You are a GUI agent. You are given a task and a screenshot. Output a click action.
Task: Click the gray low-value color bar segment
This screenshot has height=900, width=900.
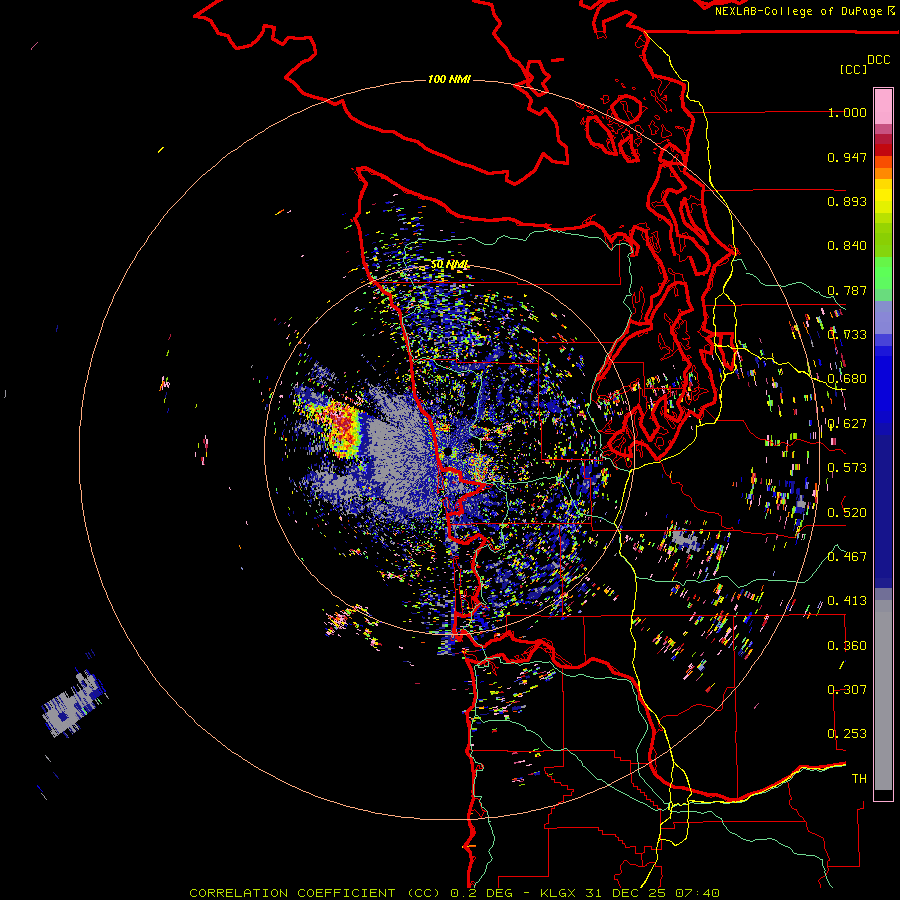pos(883,695)
